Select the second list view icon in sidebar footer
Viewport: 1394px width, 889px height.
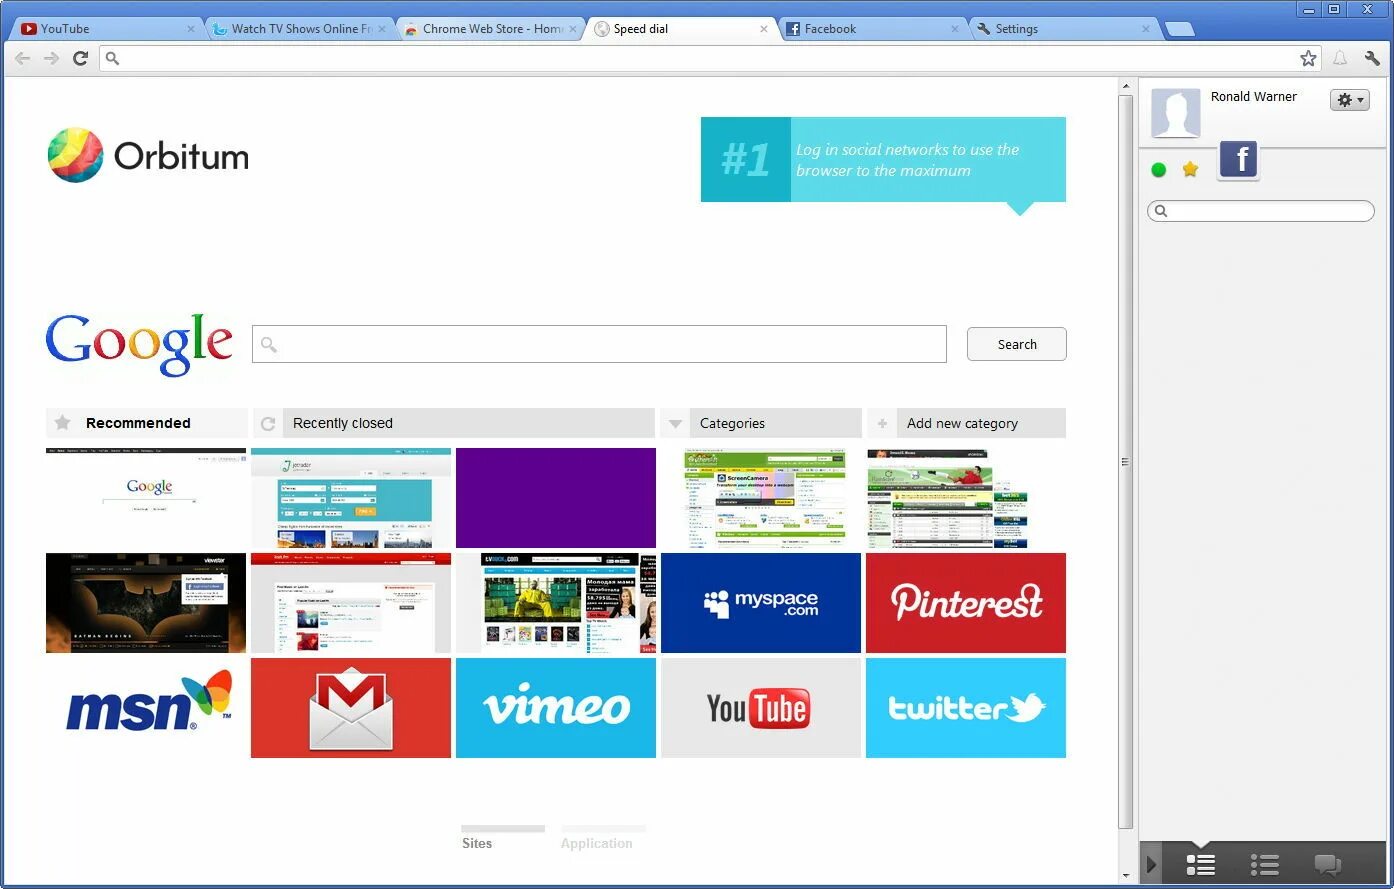tap(1264, 864)
